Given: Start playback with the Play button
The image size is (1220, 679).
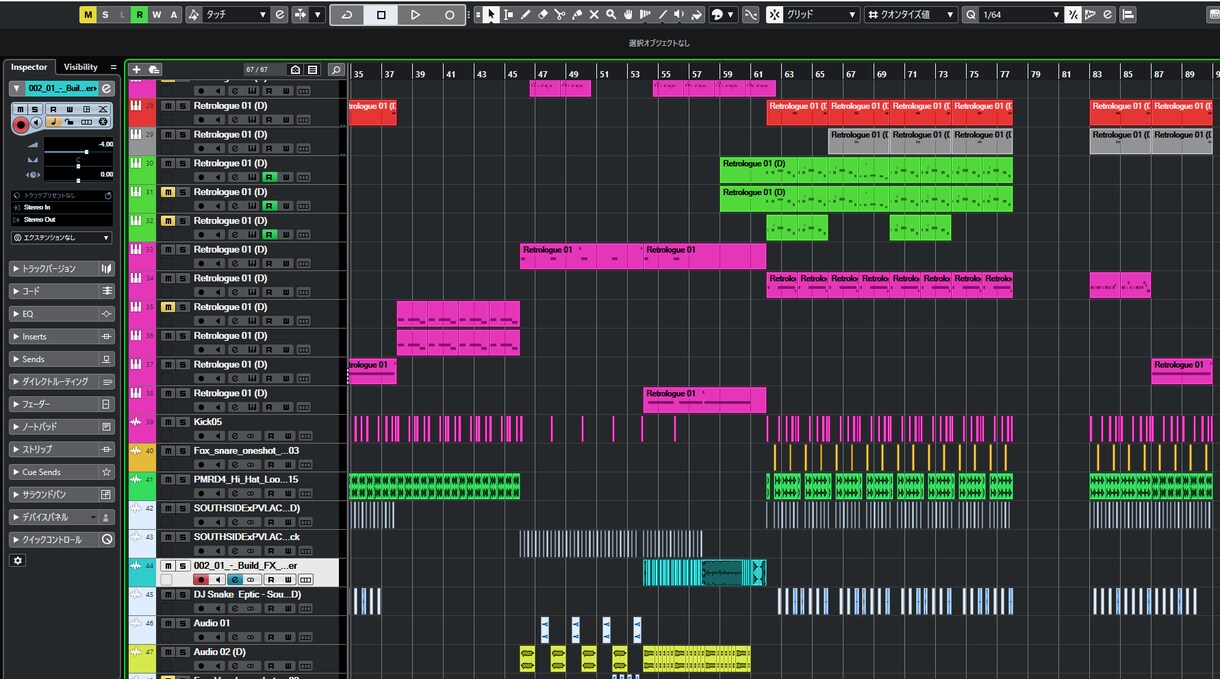Looking at the screenshot, I should (x=415, y=15).
